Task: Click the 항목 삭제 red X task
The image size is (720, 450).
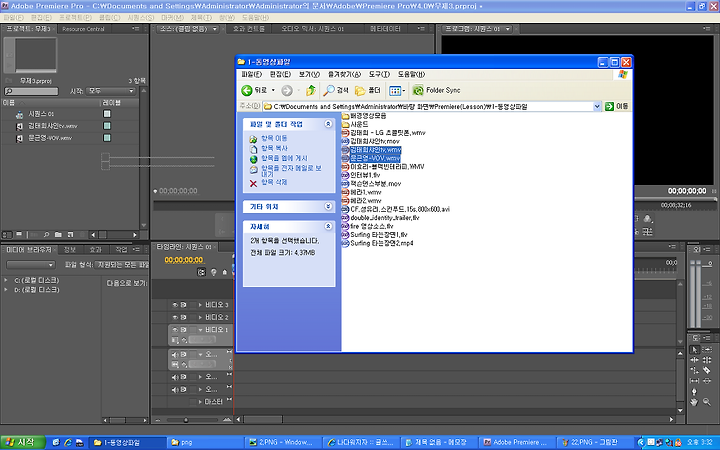Action: [253, 183]
